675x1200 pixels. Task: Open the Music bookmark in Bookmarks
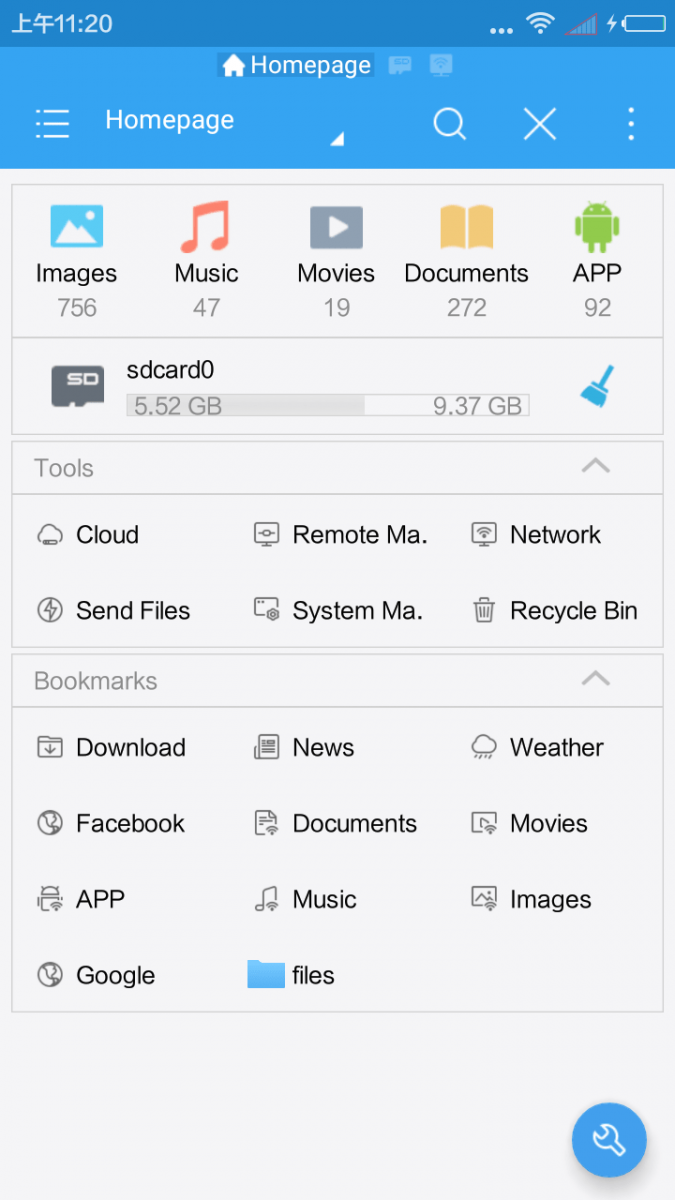point(305,899)
